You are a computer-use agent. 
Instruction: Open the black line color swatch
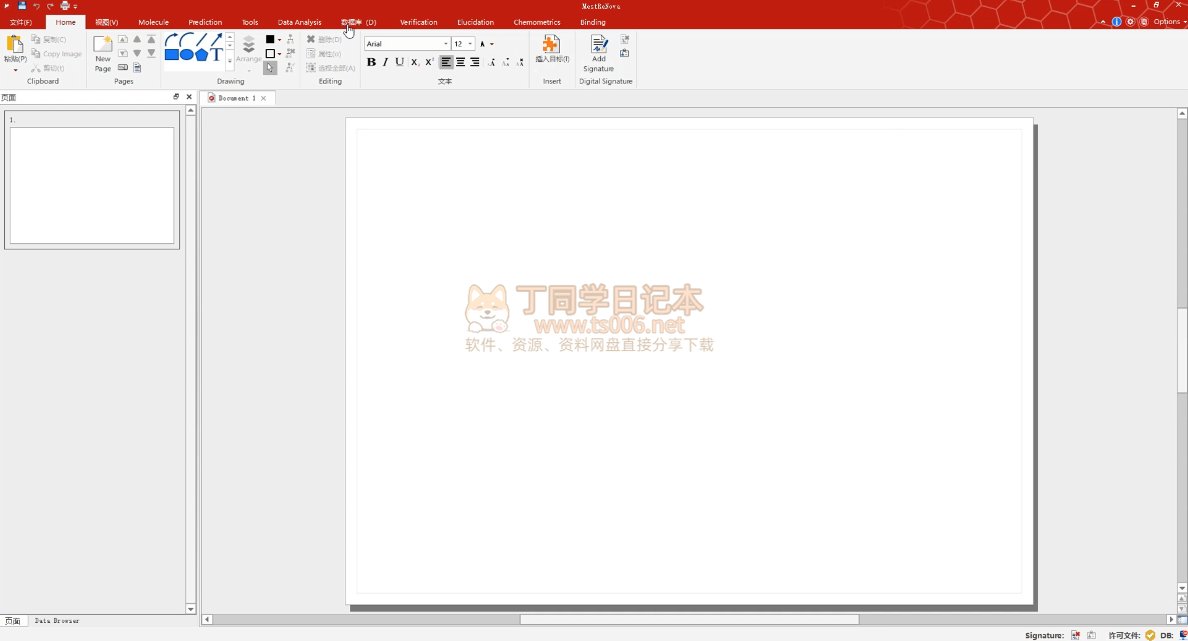pos(270,40)
